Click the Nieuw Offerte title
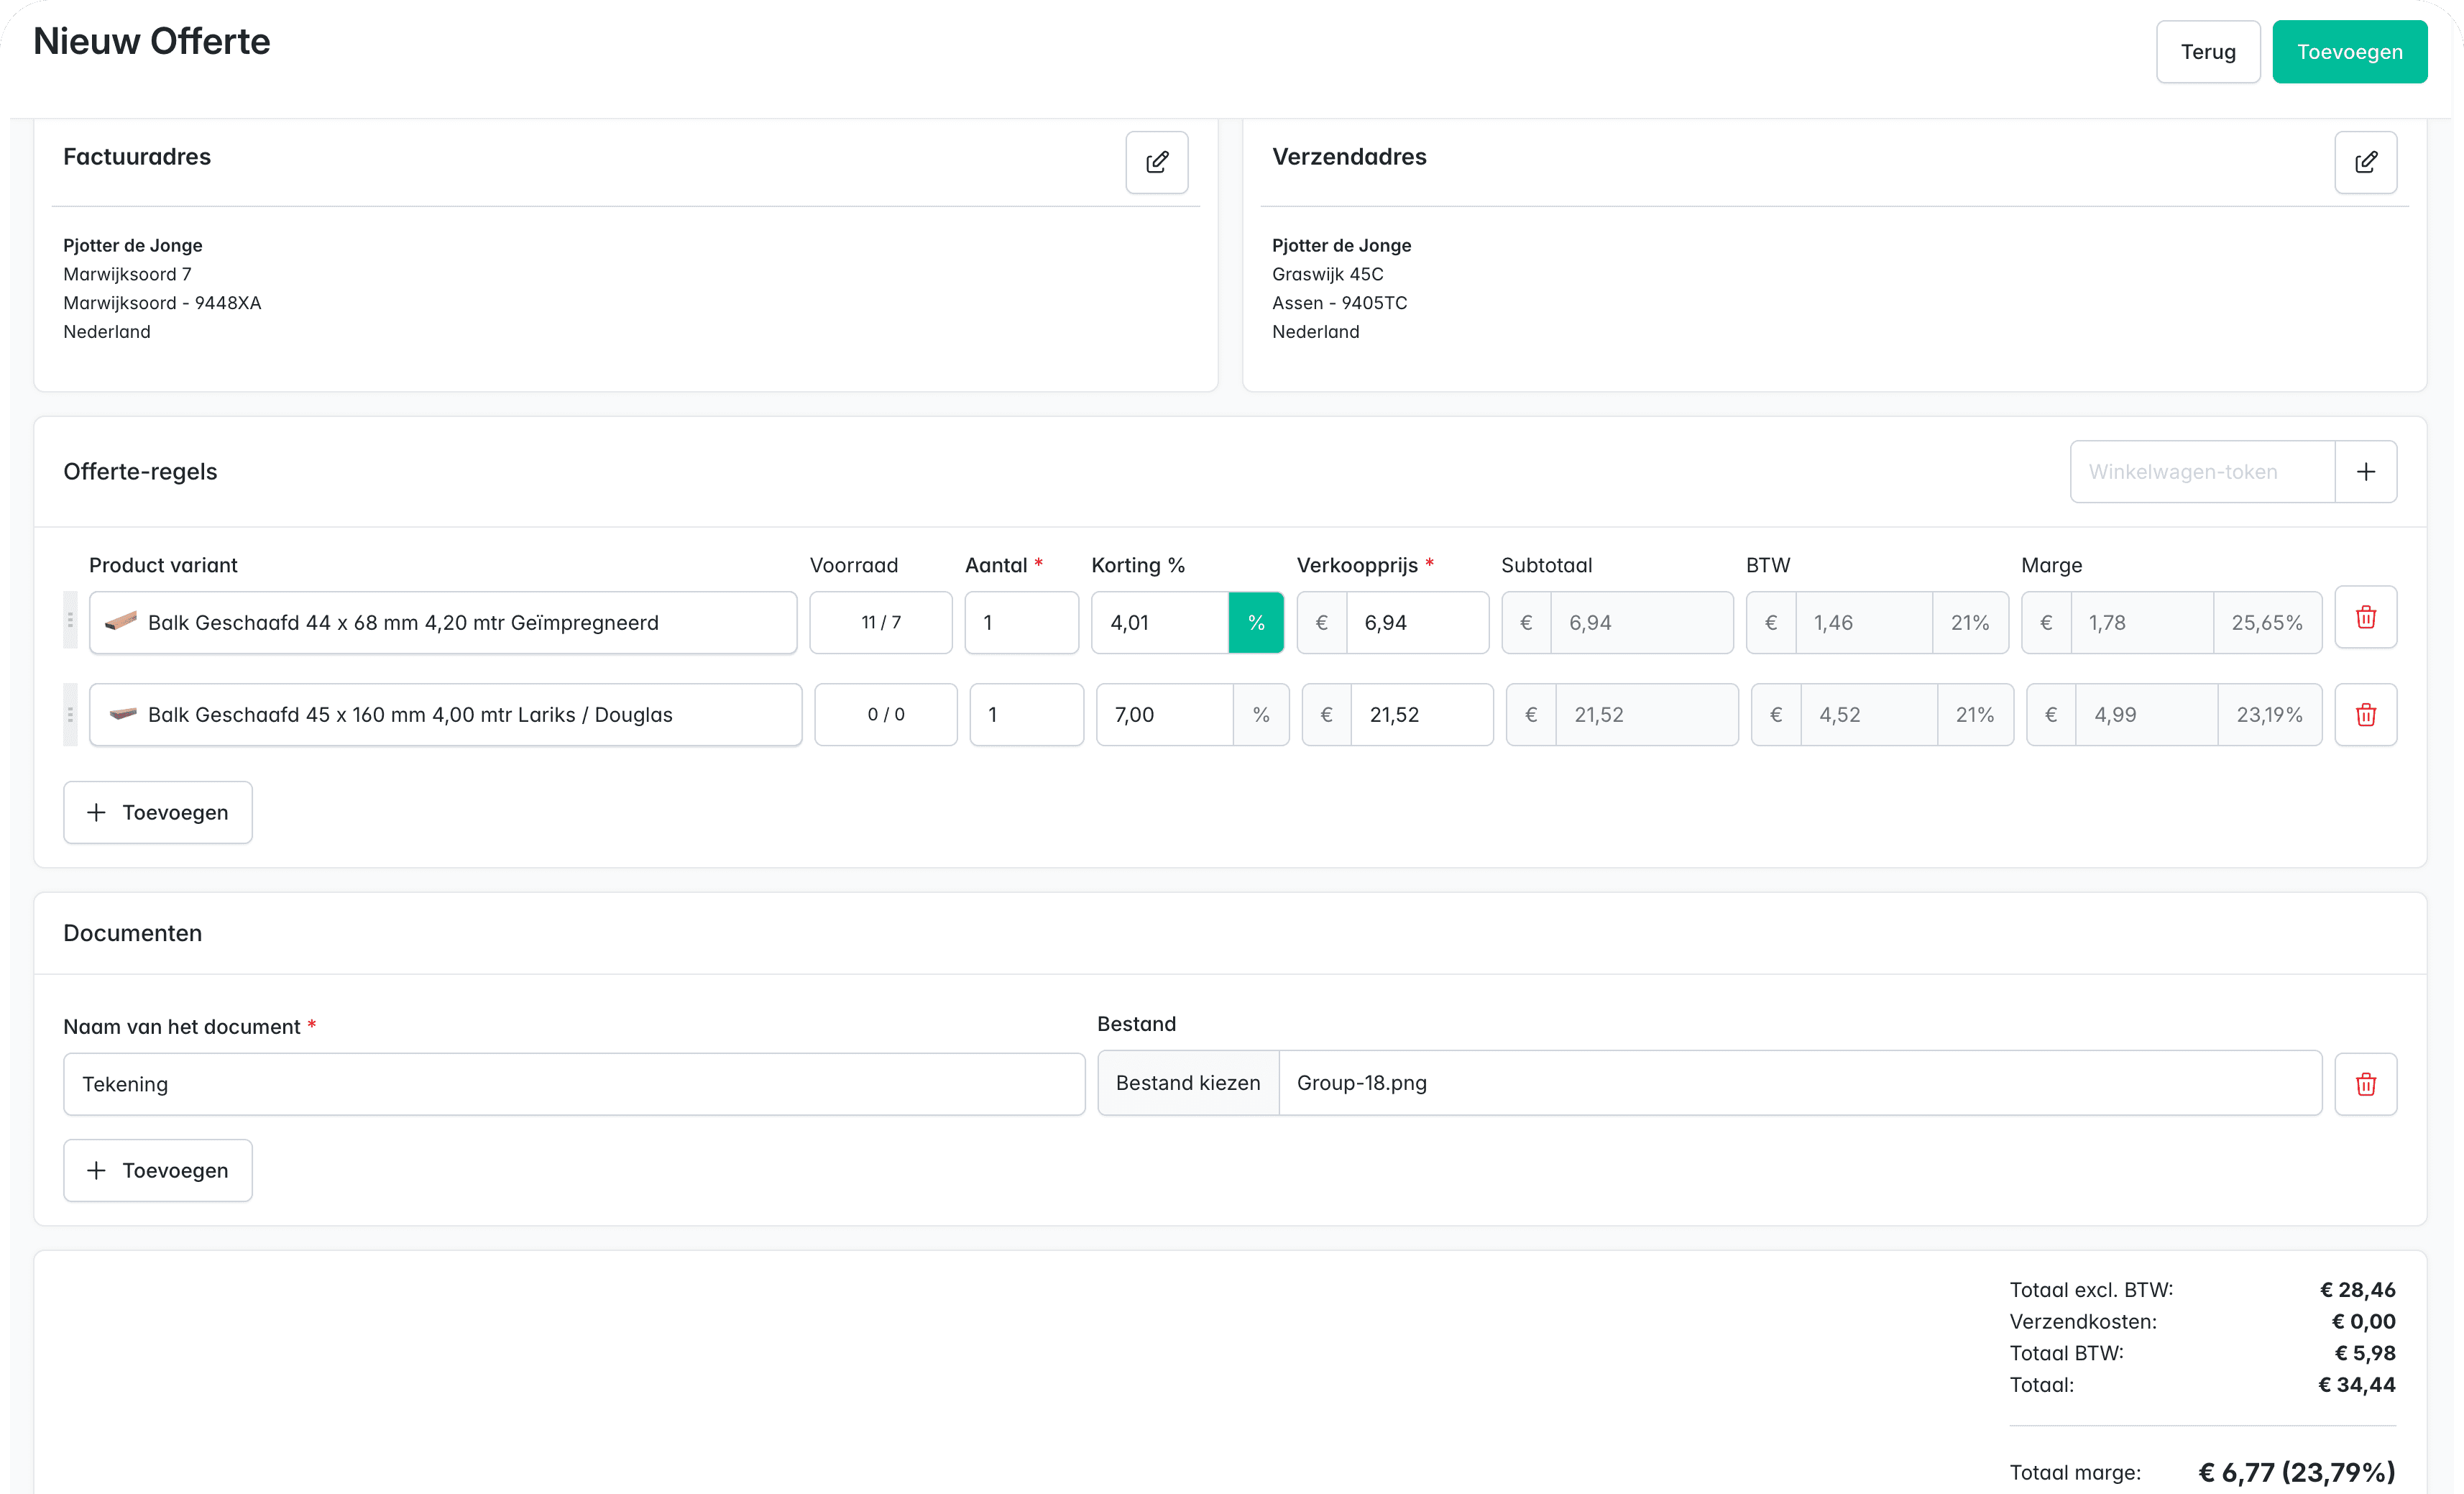This screenshot has height=1494, width=2464. pos(151,41)
